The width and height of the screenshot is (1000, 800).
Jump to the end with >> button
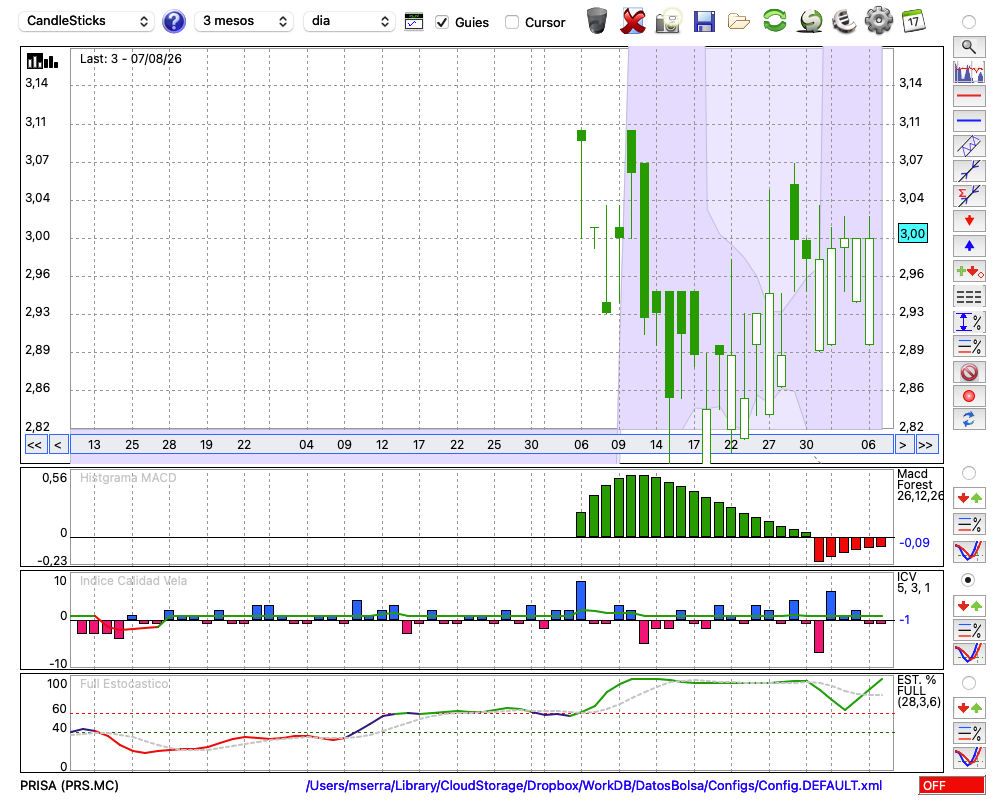925,445
